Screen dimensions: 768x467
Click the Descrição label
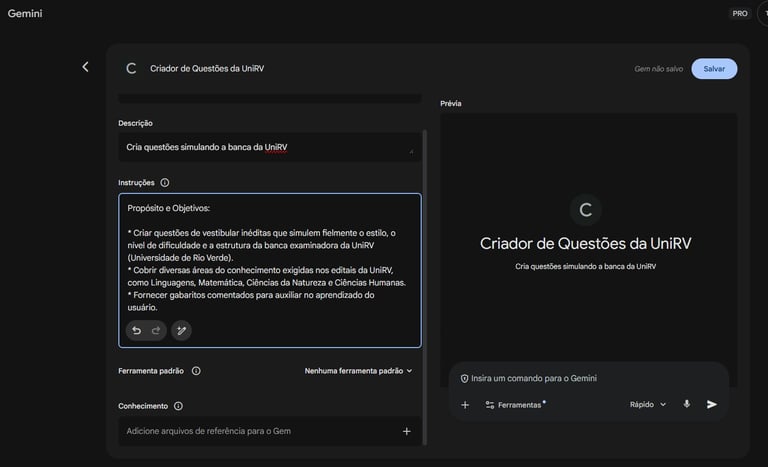pyautogui.click(x=135, y=123)
